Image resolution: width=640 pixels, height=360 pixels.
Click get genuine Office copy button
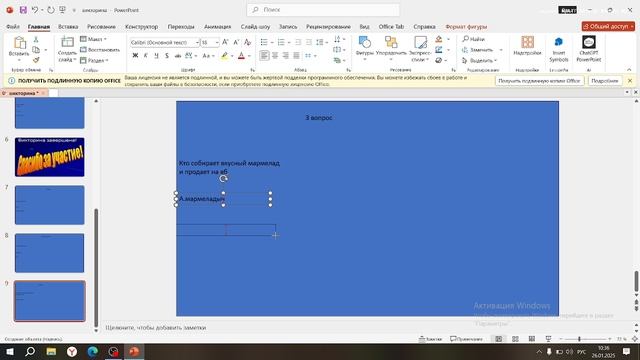(539, 81)
